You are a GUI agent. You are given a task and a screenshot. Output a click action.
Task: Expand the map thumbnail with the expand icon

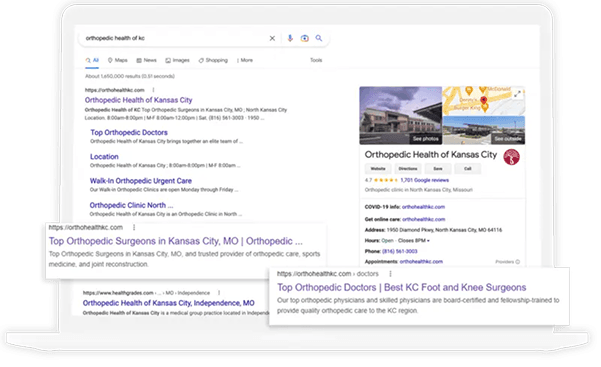tap(517, 94)
